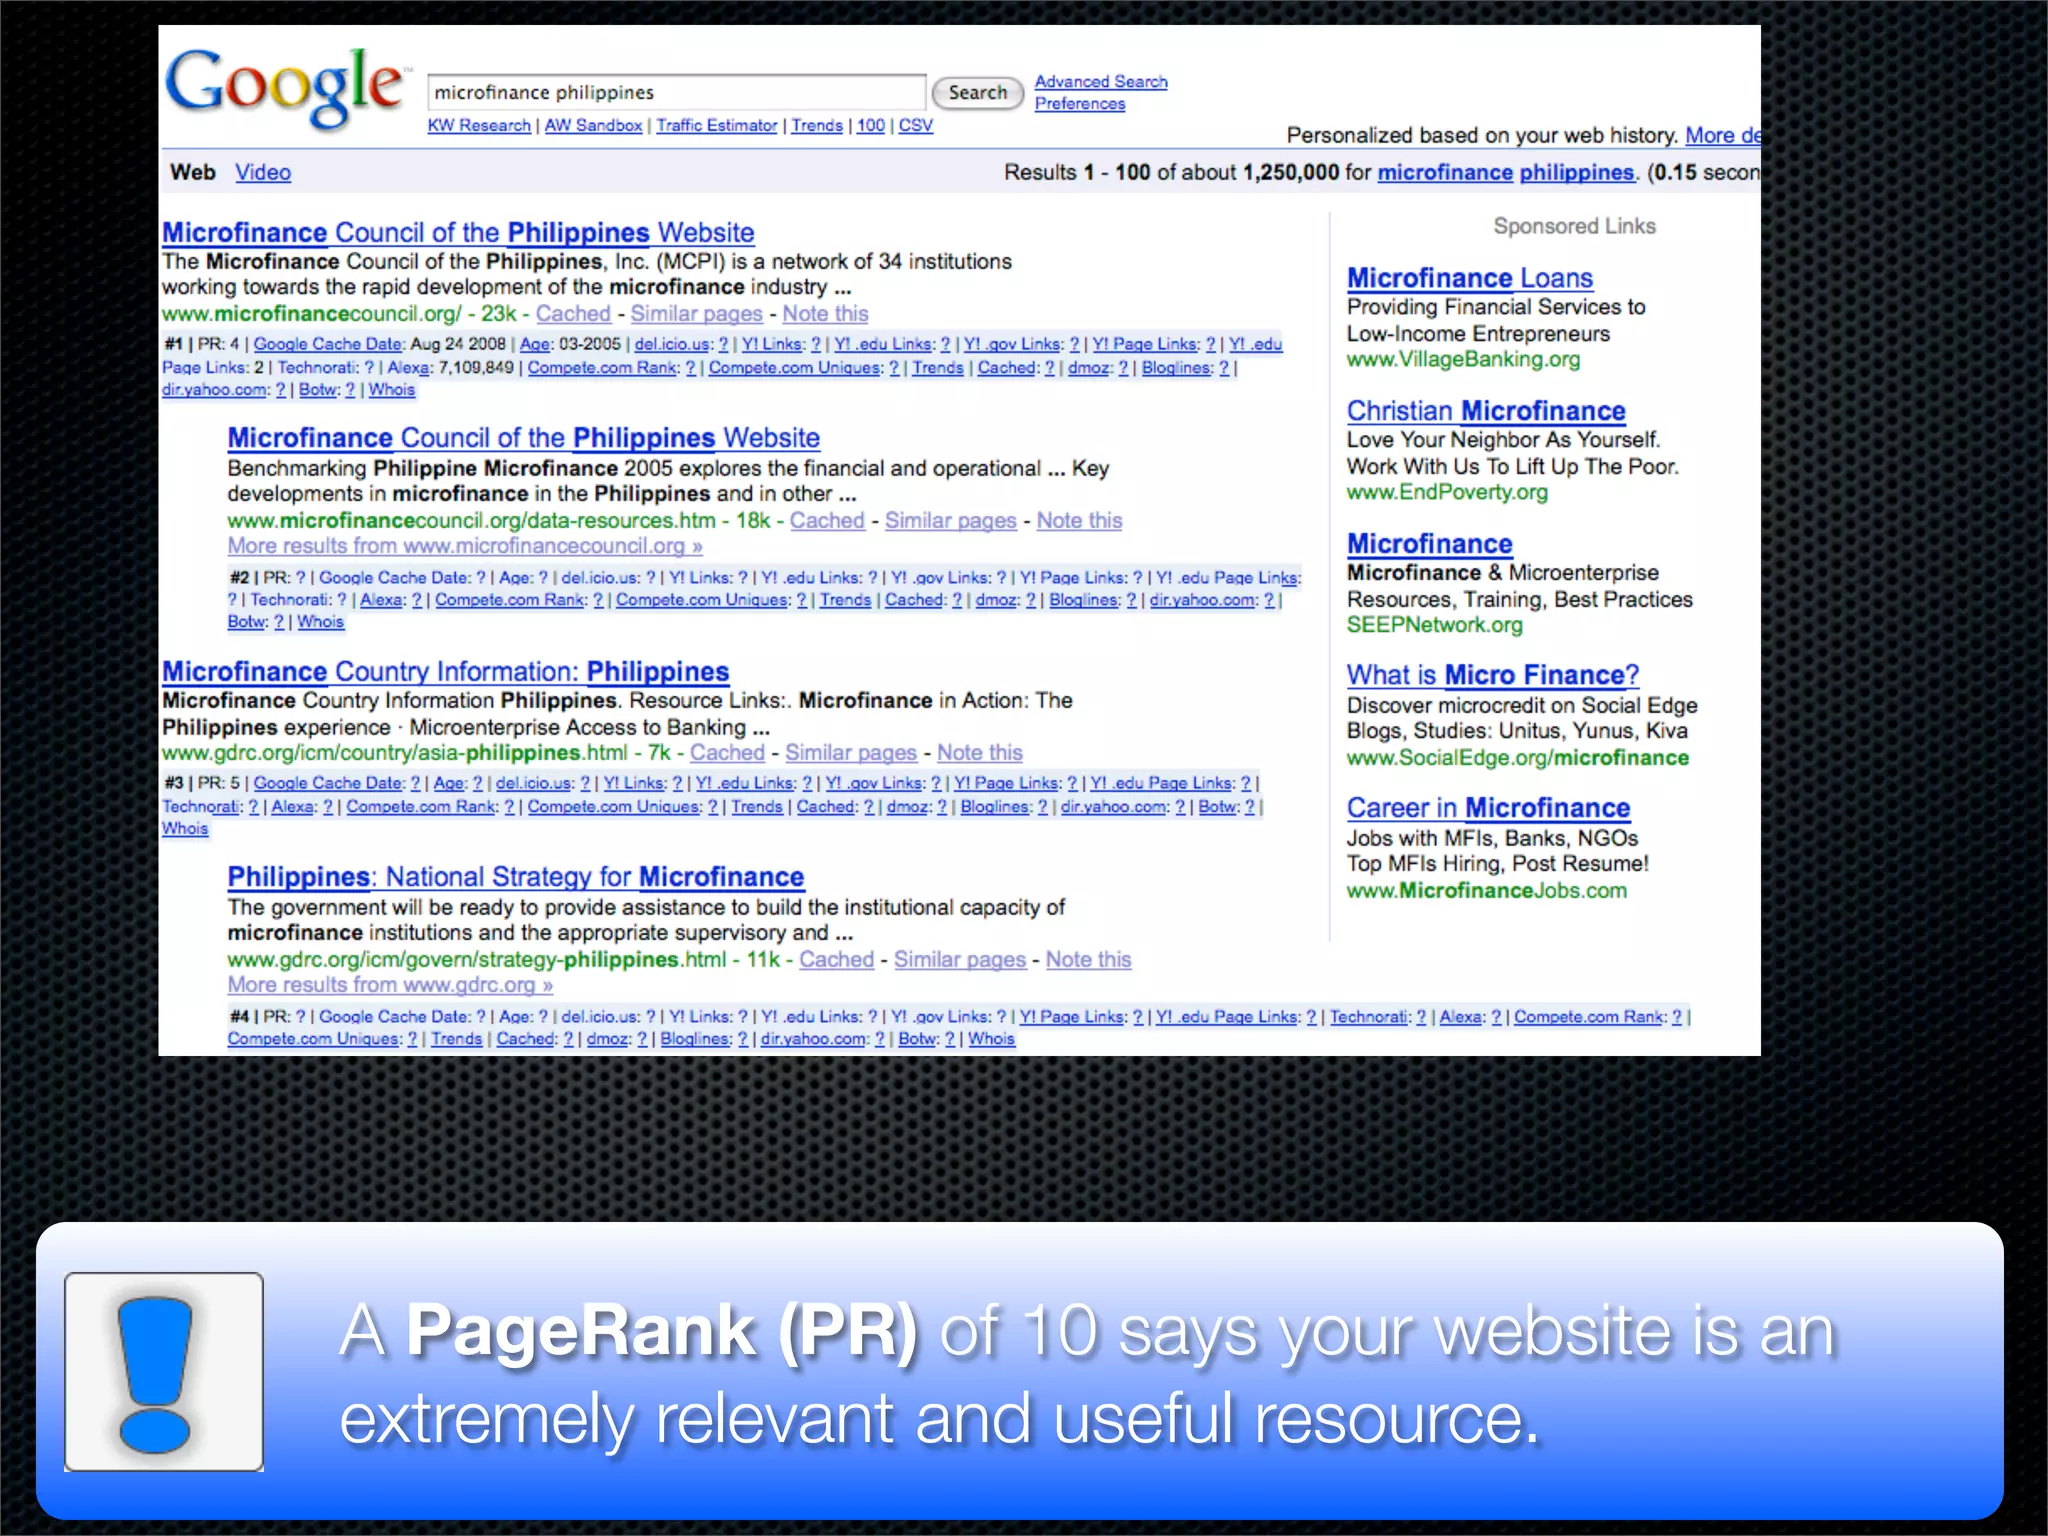
Task: Open Cached link for asia-philippines.html result
Action: (x=727, y=753)
